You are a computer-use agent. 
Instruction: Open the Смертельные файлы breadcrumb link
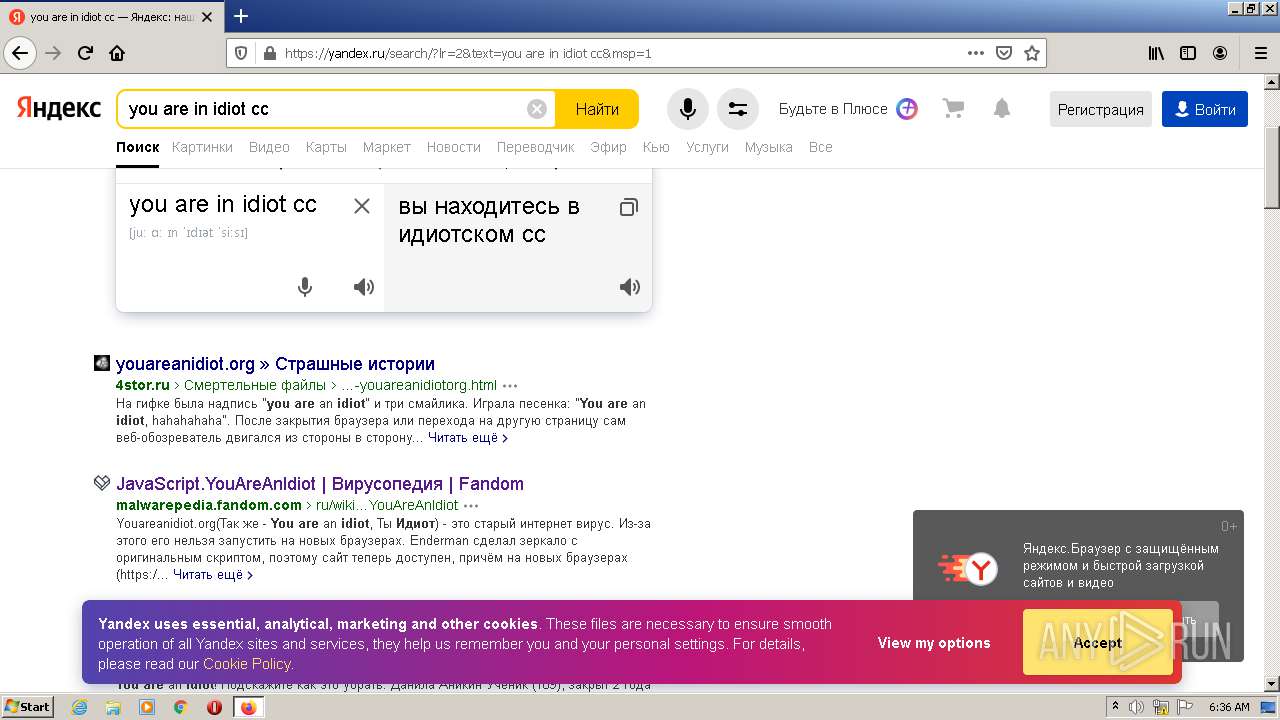255,385
